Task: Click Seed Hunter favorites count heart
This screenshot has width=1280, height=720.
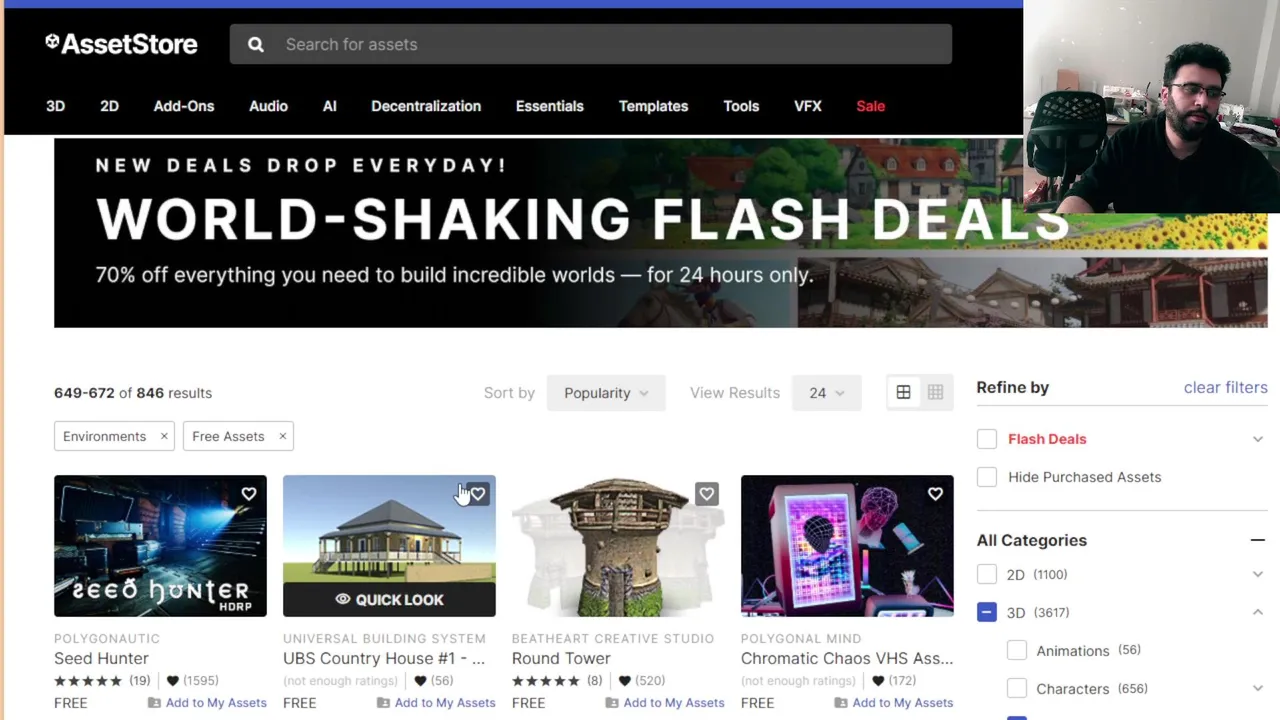Action: (172, 681)
